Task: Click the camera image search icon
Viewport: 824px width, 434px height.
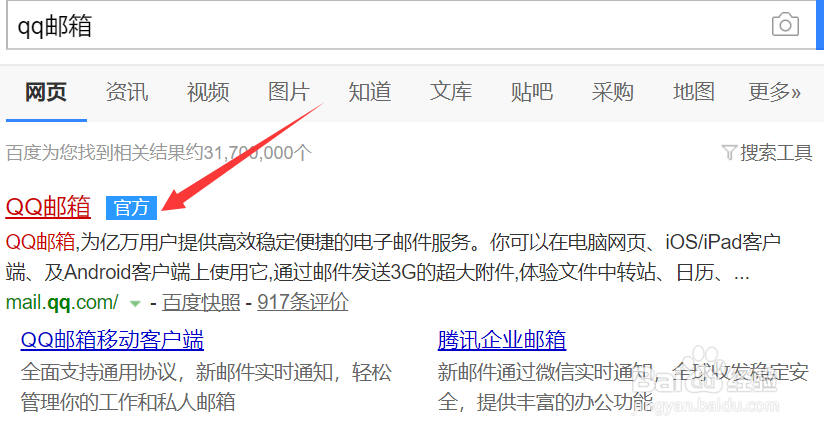Action: point(785,25)
